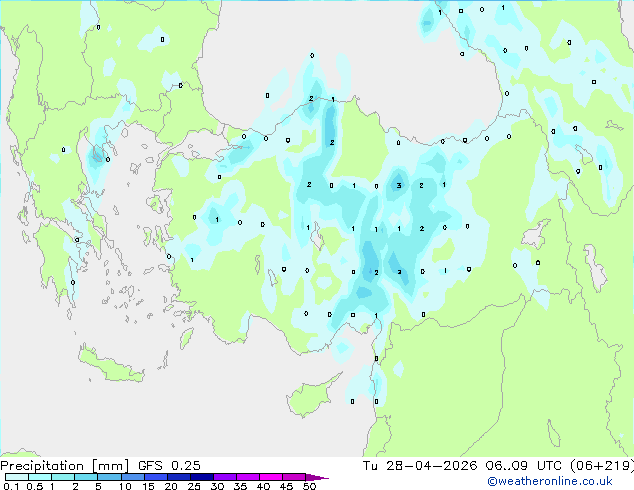Screen dimensions: 634x490
Task: Click the 20–25 mm legend color swatch
Action: coord(179,477)
